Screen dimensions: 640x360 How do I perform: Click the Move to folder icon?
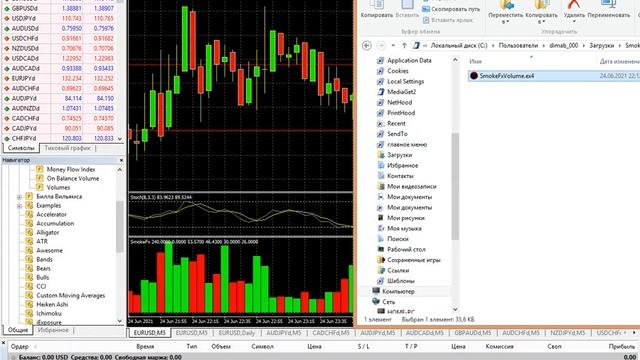click(x=506, y=4)
